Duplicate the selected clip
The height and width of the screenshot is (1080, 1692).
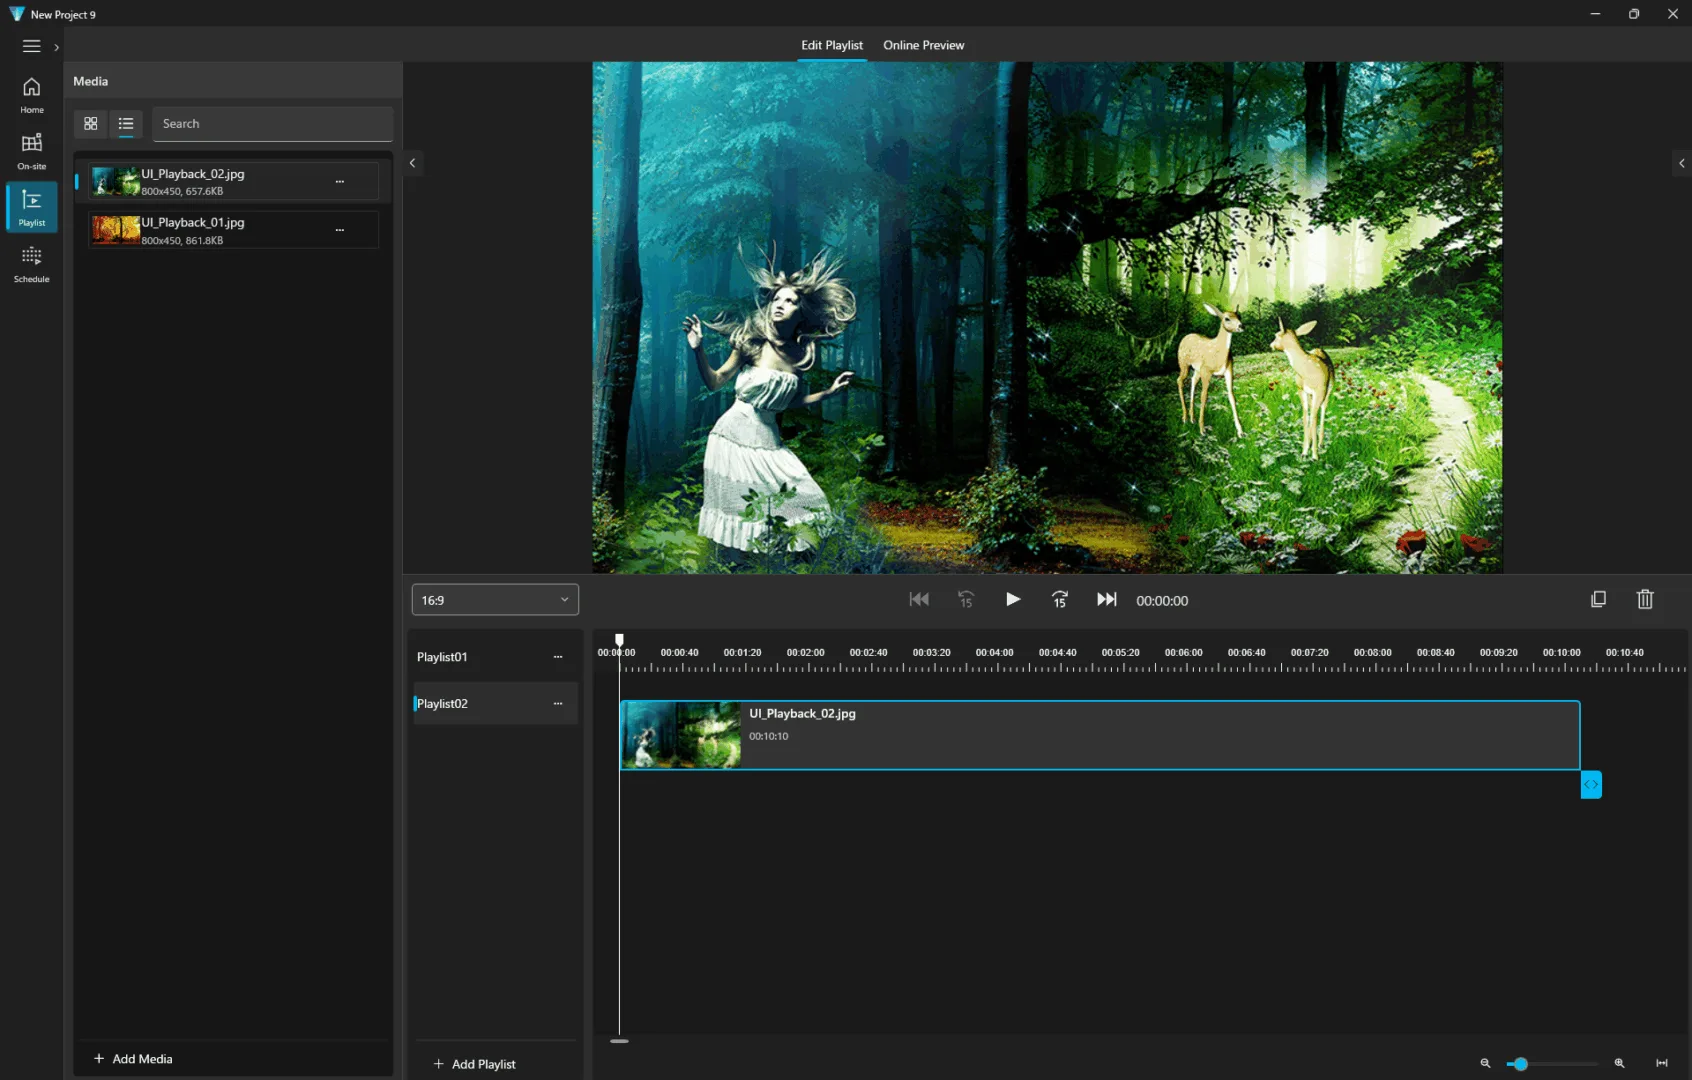(1598, 599)
